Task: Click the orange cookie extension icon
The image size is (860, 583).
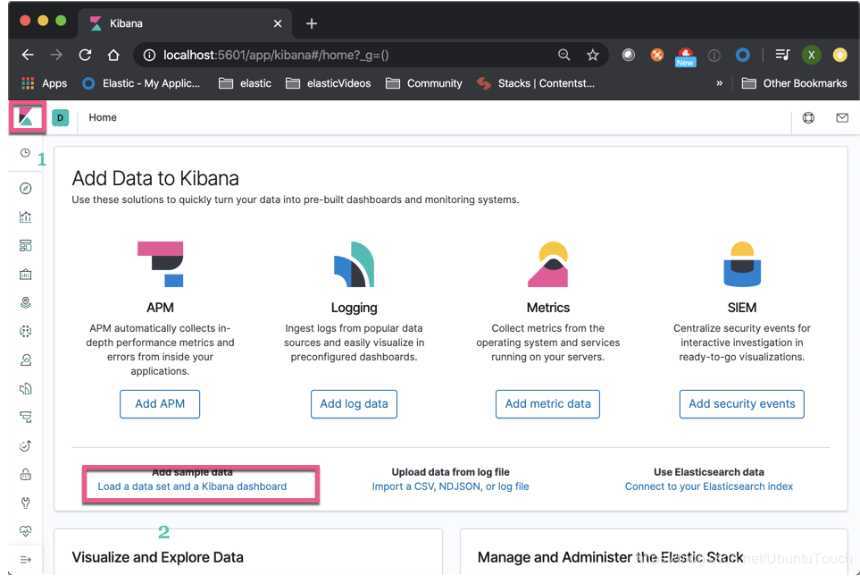Action: (x=657, y=55)
